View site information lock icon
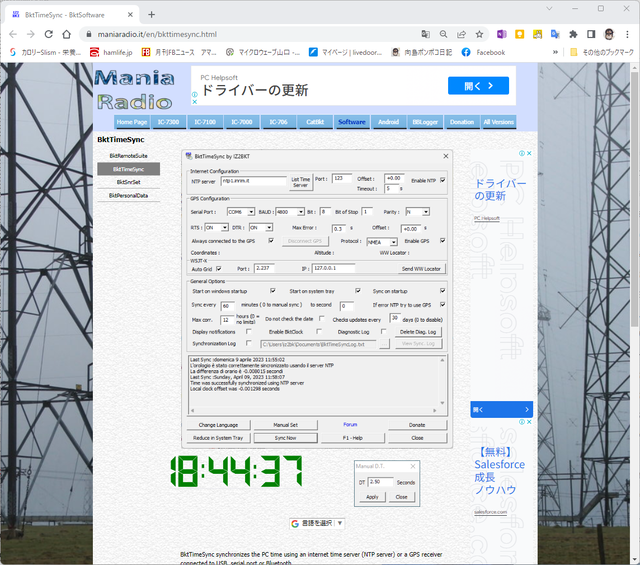640x565 pixels. (89, 34)
